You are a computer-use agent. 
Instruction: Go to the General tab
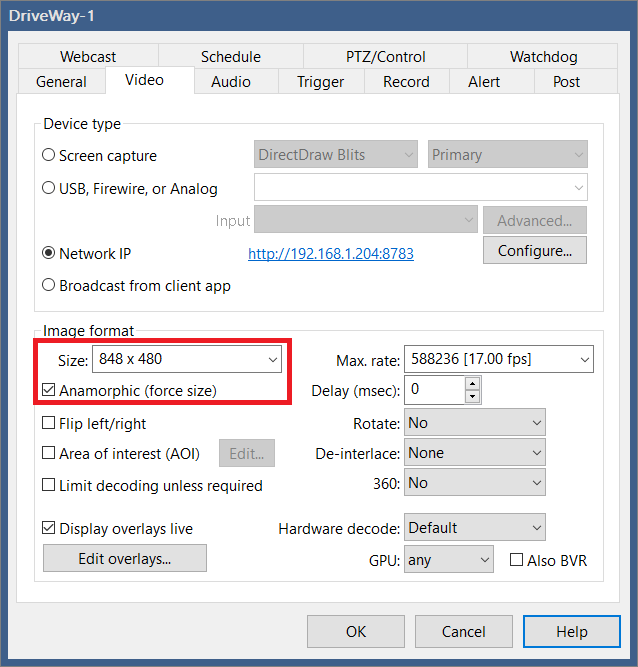point(61,81)
